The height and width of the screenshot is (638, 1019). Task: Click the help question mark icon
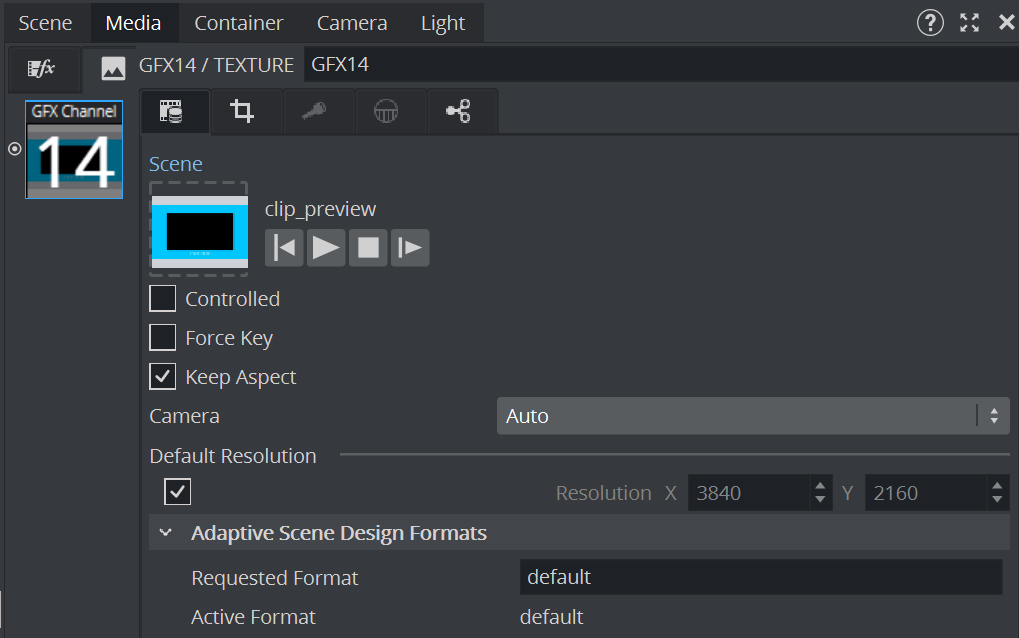(x=930, y=22)
